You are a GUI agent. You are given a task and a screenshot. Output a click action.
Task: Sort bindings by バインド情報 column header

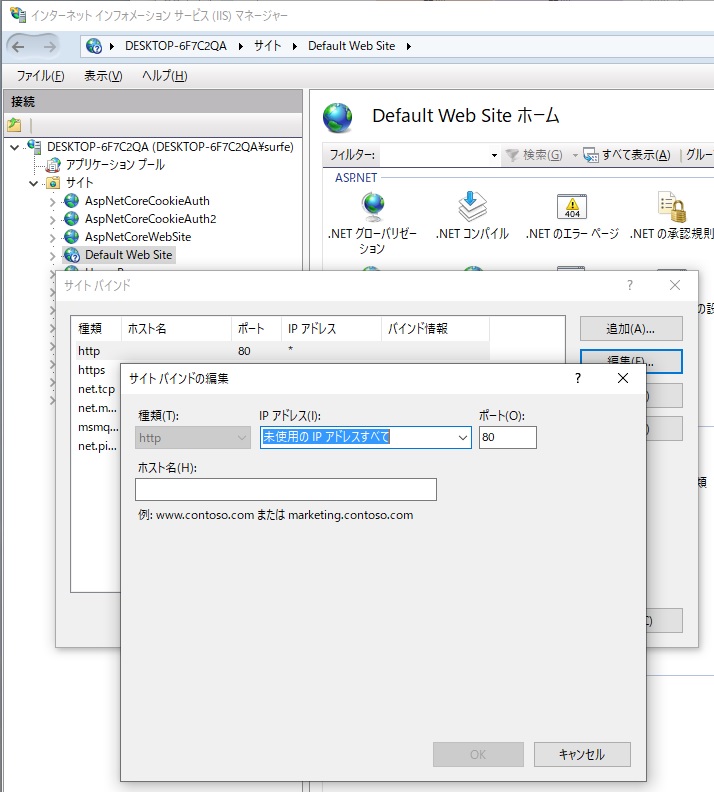(x=435, y=328)
